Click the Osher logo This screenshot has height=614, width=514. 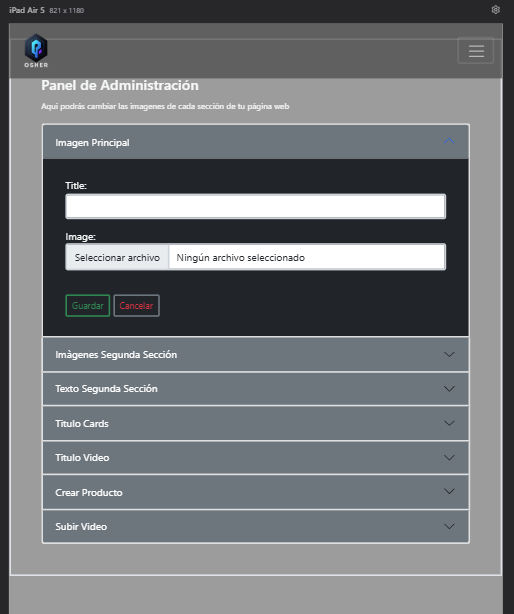click(36, 51)
